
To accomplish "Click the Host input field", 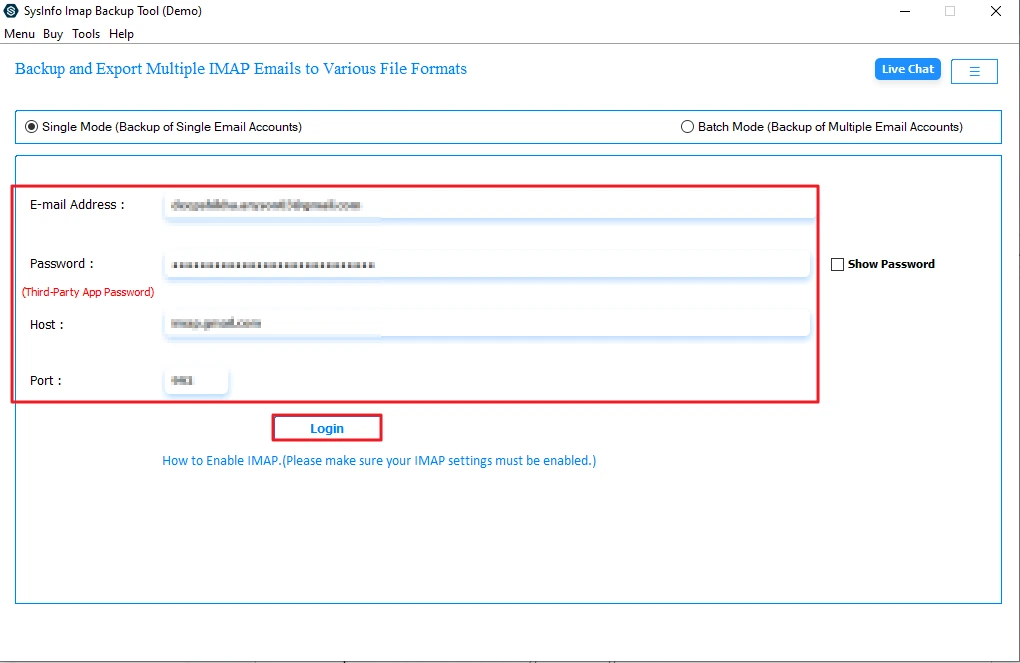I will pyautogui.click(x=480, y=322).
